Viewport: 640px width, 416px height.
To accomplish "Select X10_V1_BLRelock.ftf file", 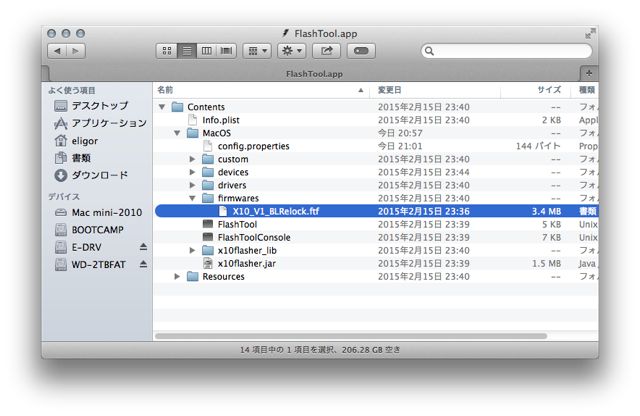I will coord(376,211).
